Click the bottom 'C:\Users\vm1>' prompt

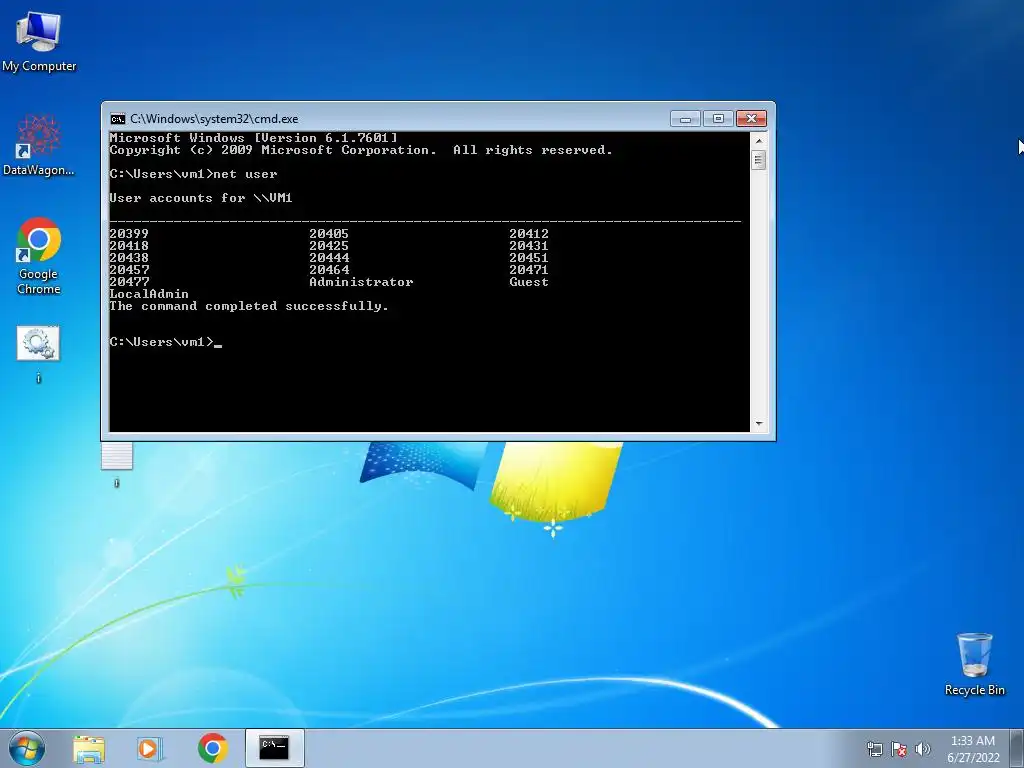click(x=161, y=342)
